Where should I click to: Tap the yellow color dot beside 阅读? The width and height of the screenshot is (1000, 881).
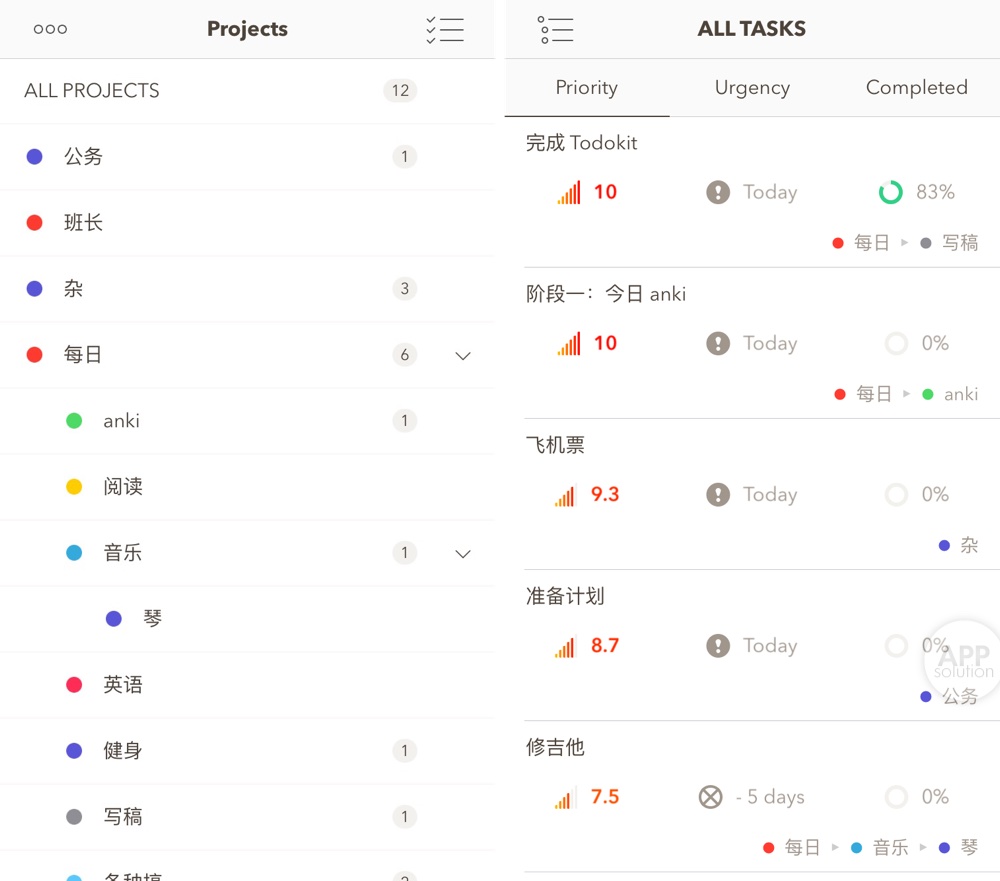pyautogui.click(x=74, y=487)
